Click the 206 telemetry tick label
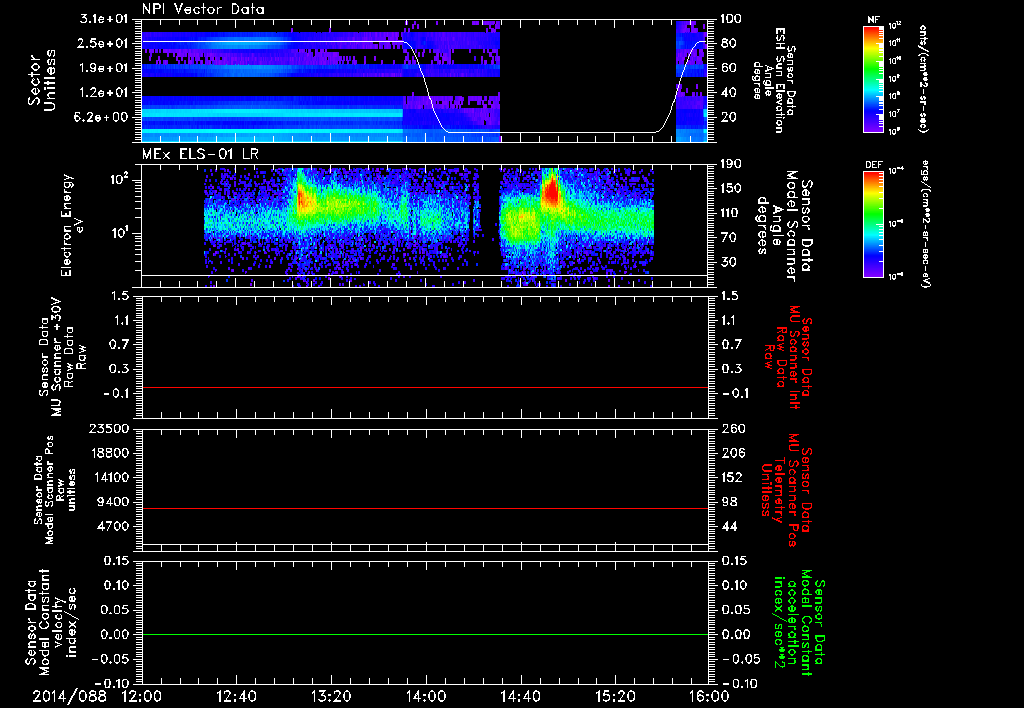The width and height of the screenshot is (1024, 708). [x=731, y=453]
